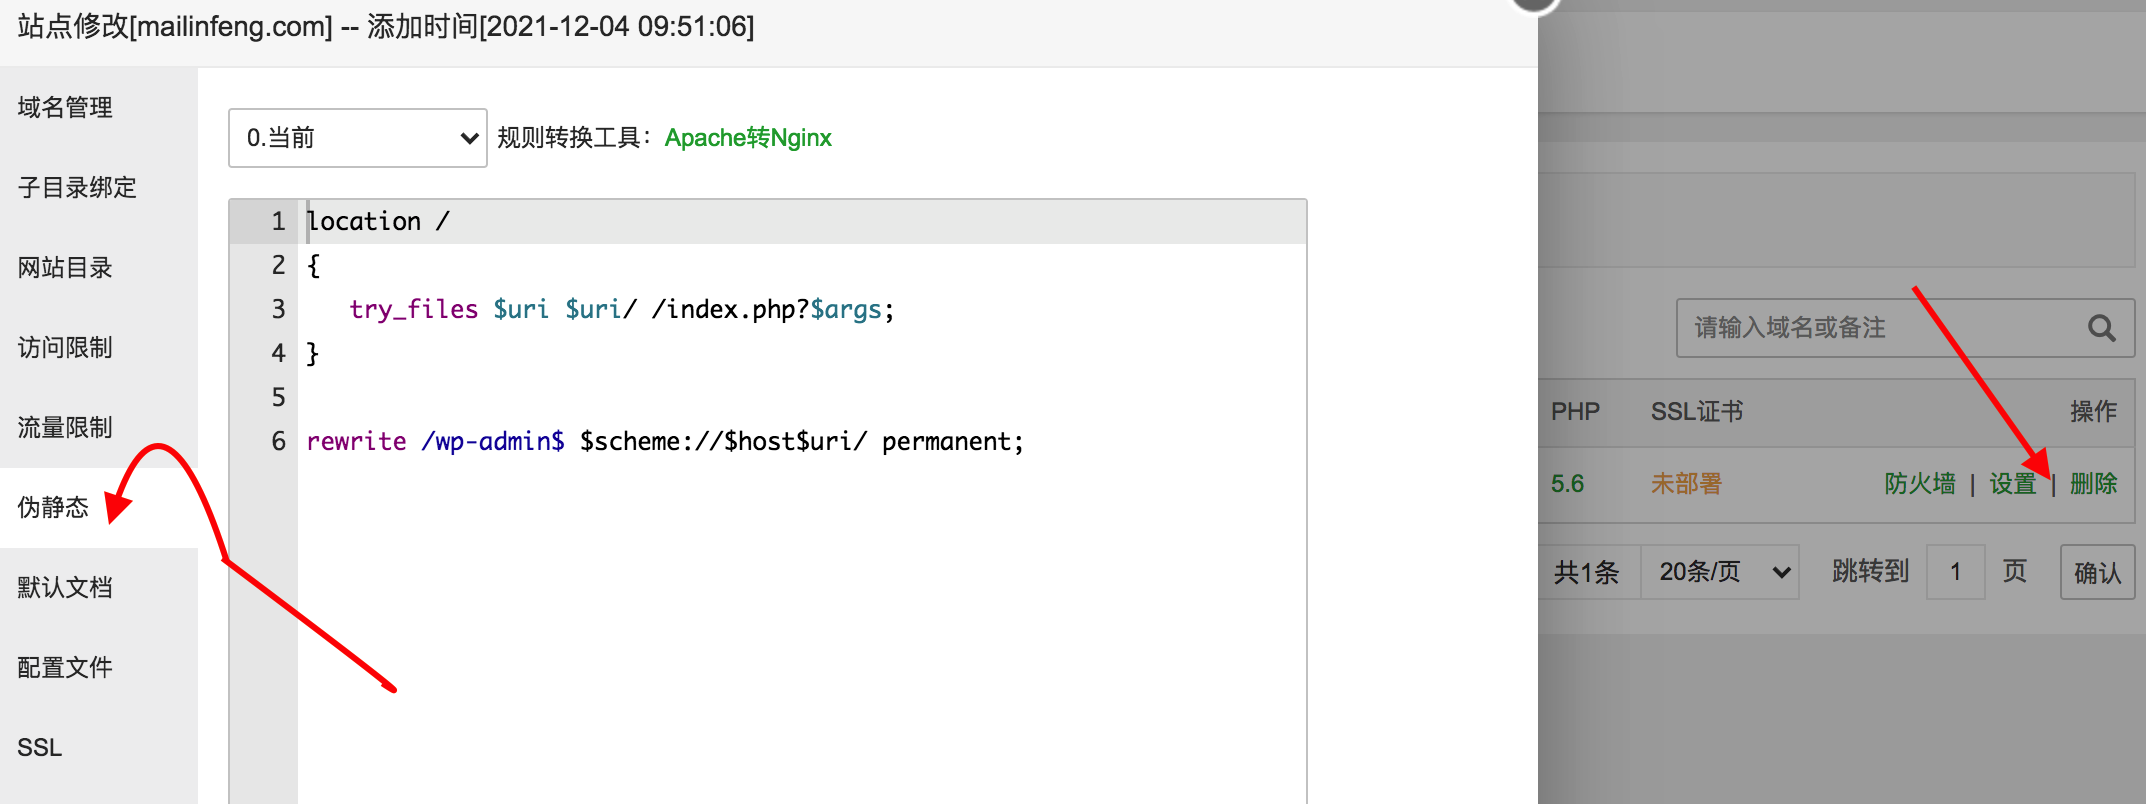Click the 设置 link for the site

(2012, 484)
